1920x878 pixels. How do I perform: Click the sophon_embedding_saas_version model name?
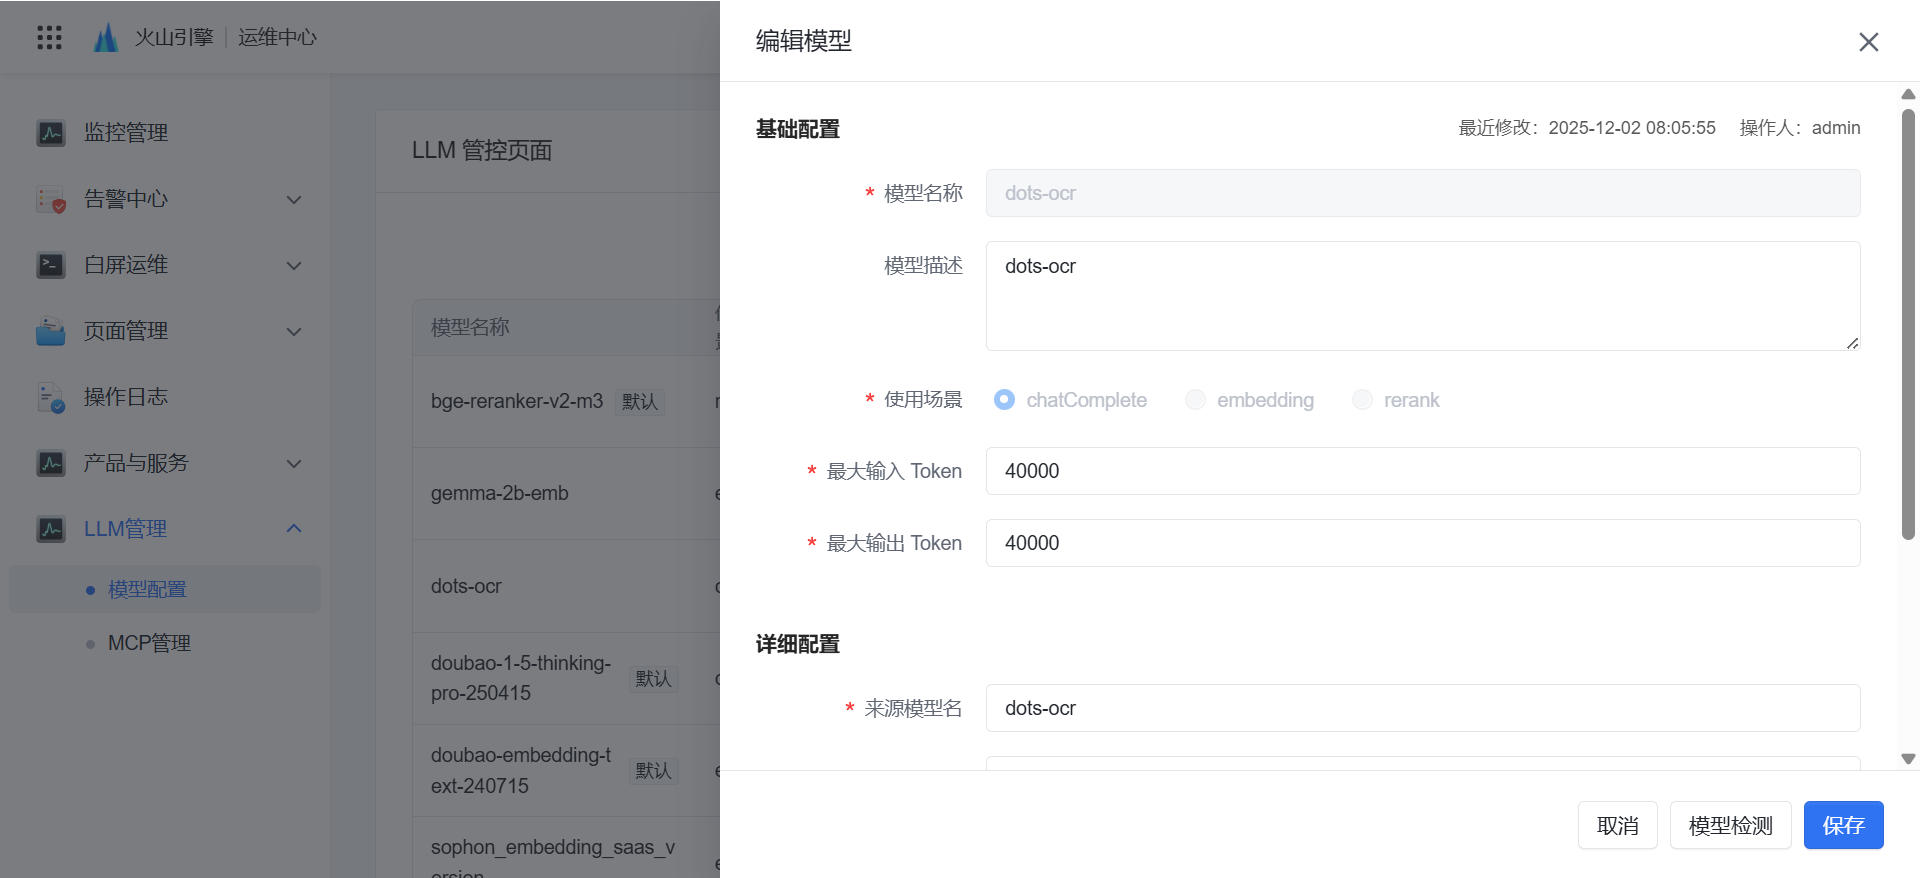(x=553, y=860)
